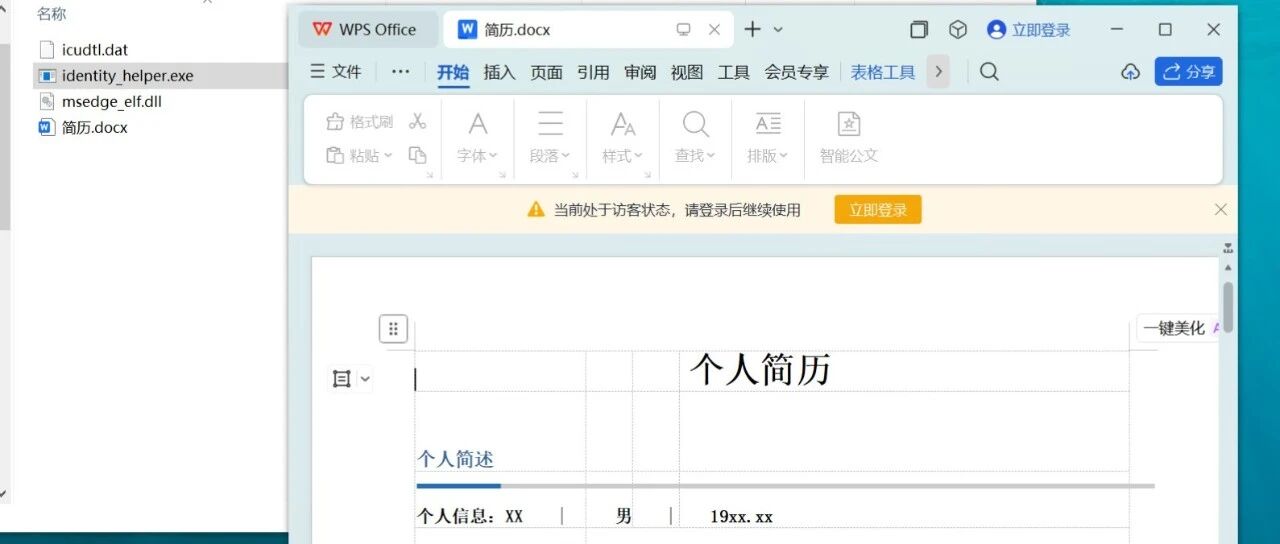Switch to the 工具 ribbon tab

point(734,72)
